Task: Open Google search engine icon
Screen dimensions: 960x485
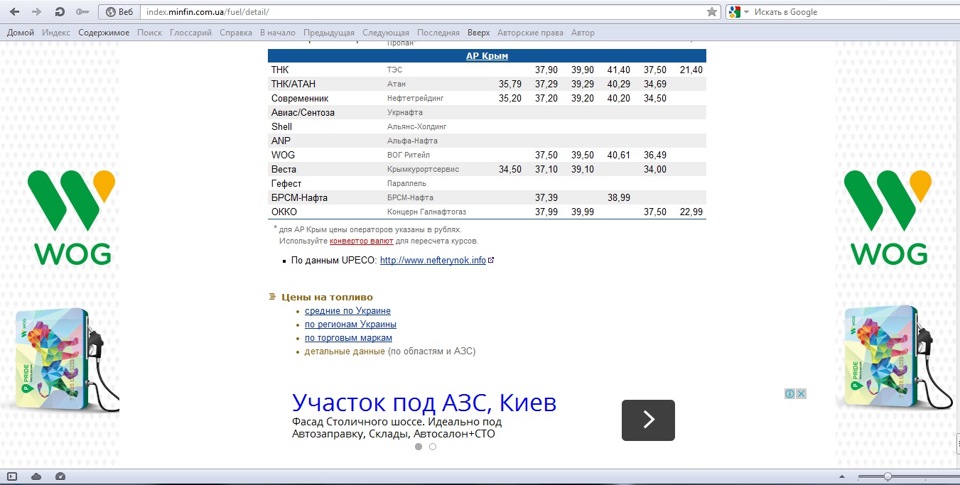Action: click(x=734, y=12)
